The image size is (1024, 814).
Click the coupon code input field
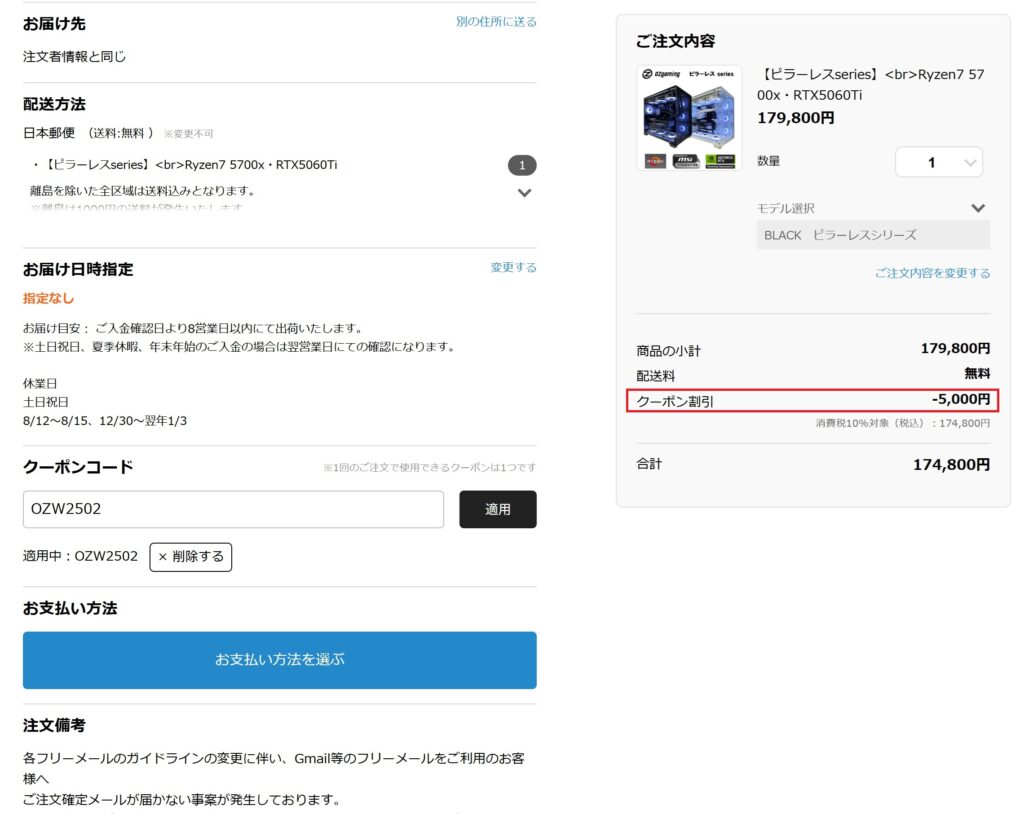233,509
